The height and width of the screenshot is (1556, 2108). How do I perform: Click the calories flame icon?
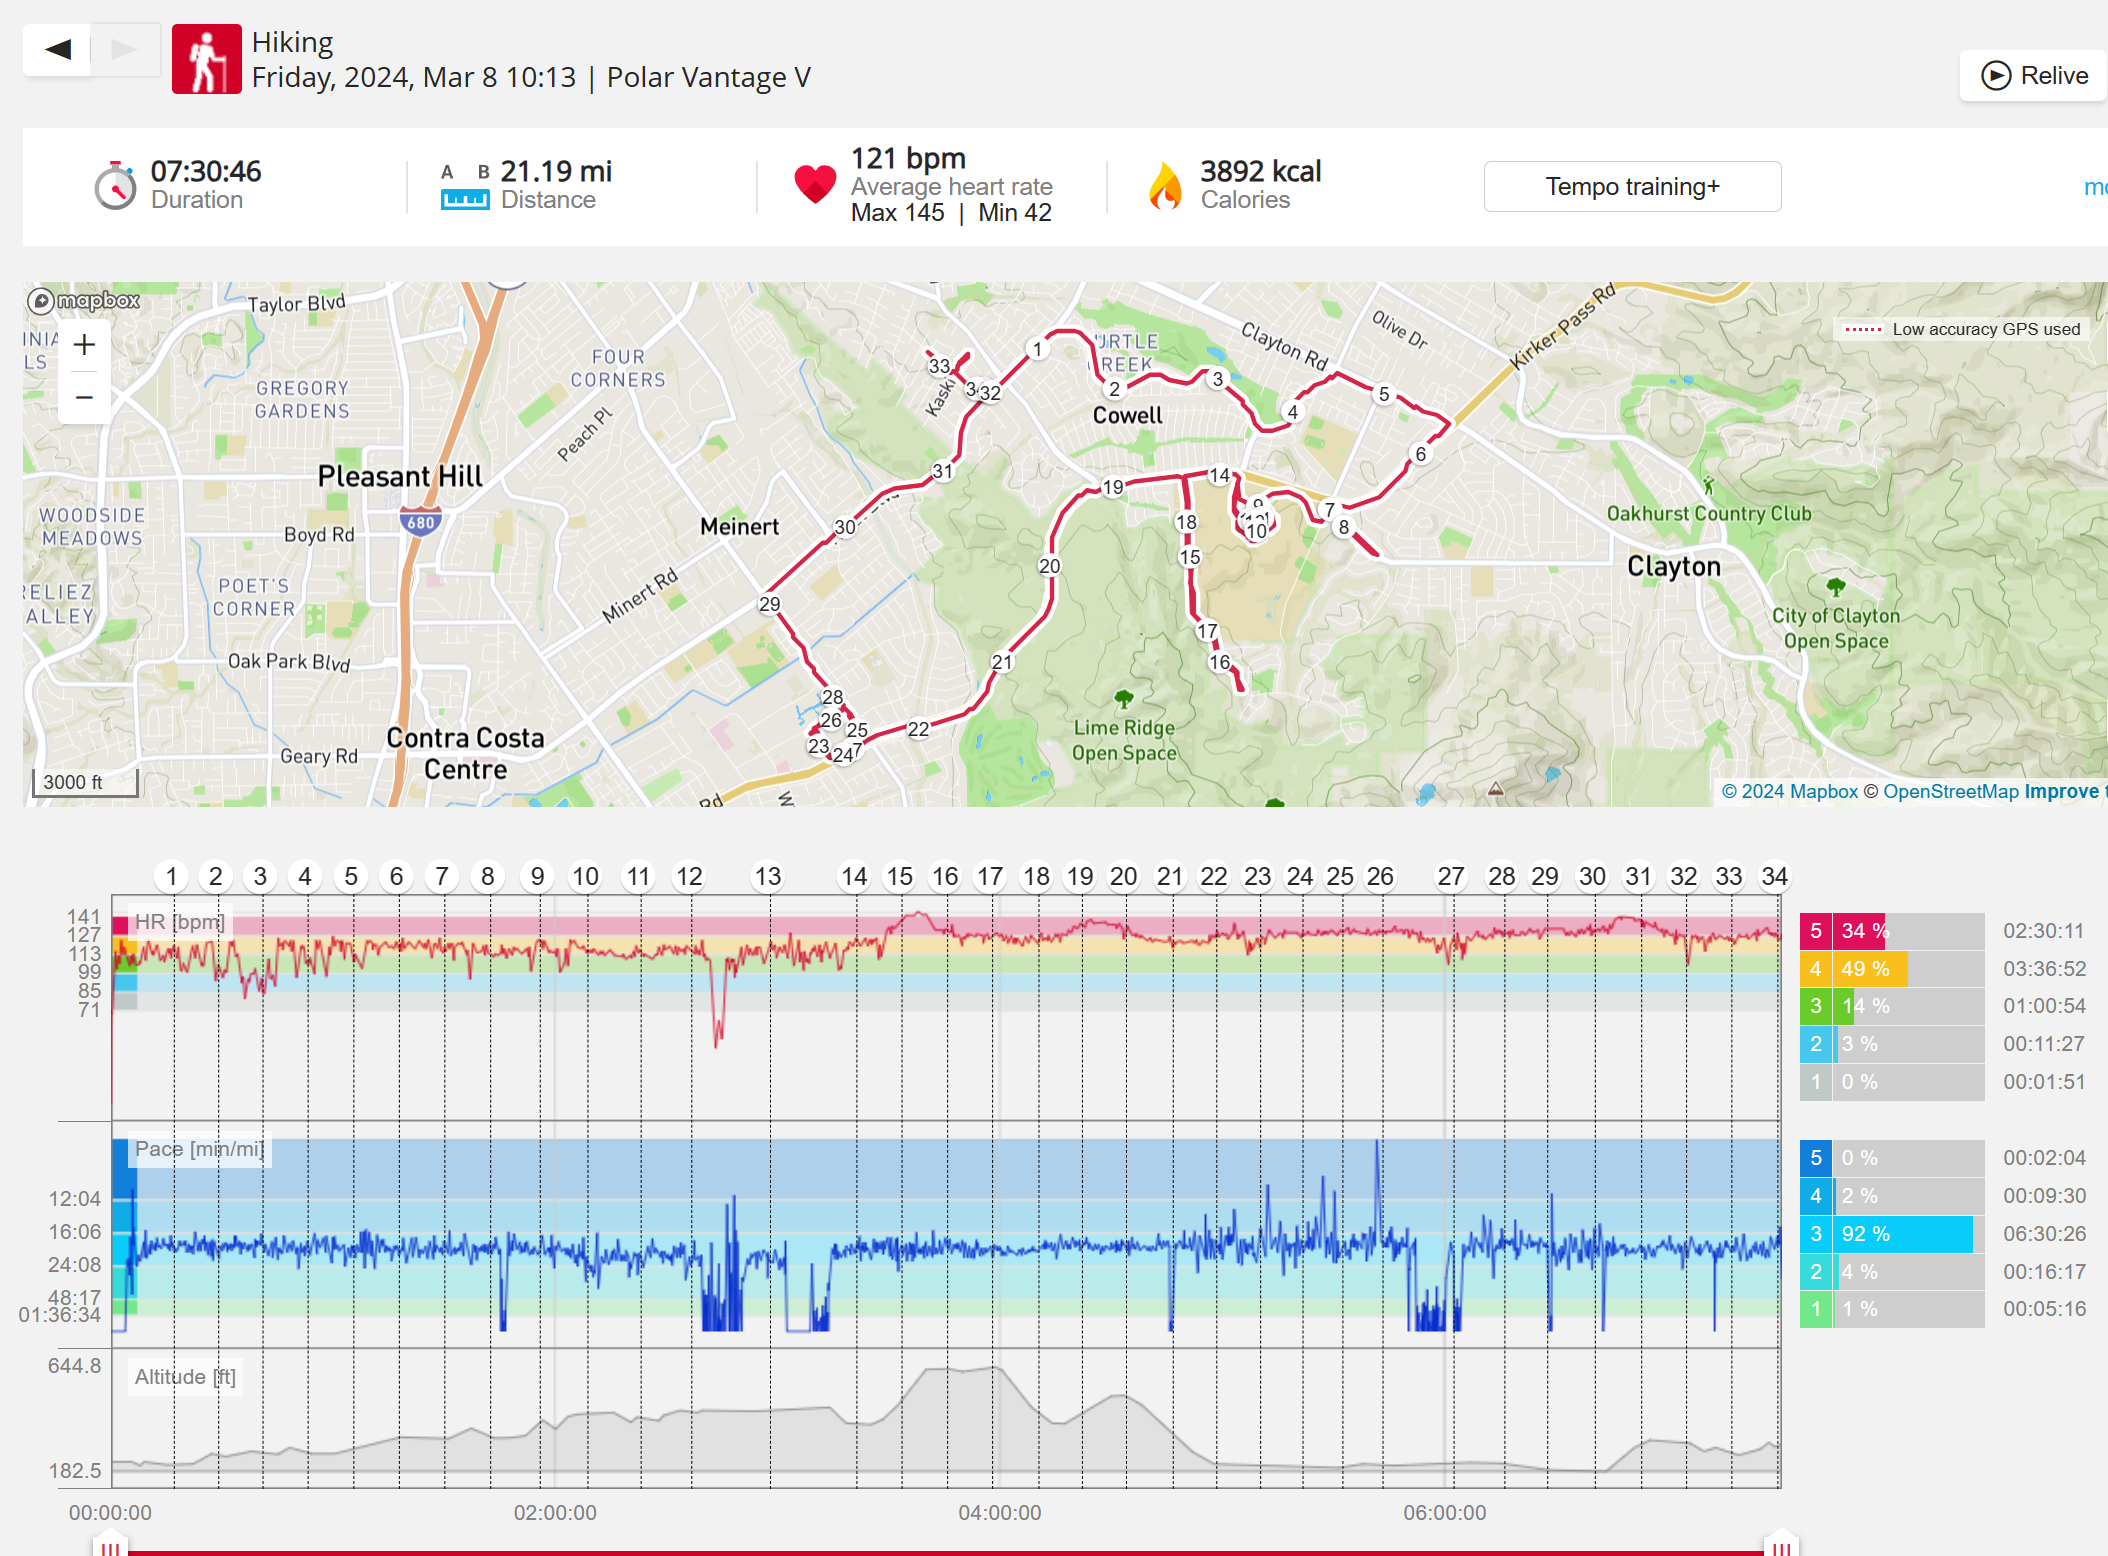coord(1165,186)
